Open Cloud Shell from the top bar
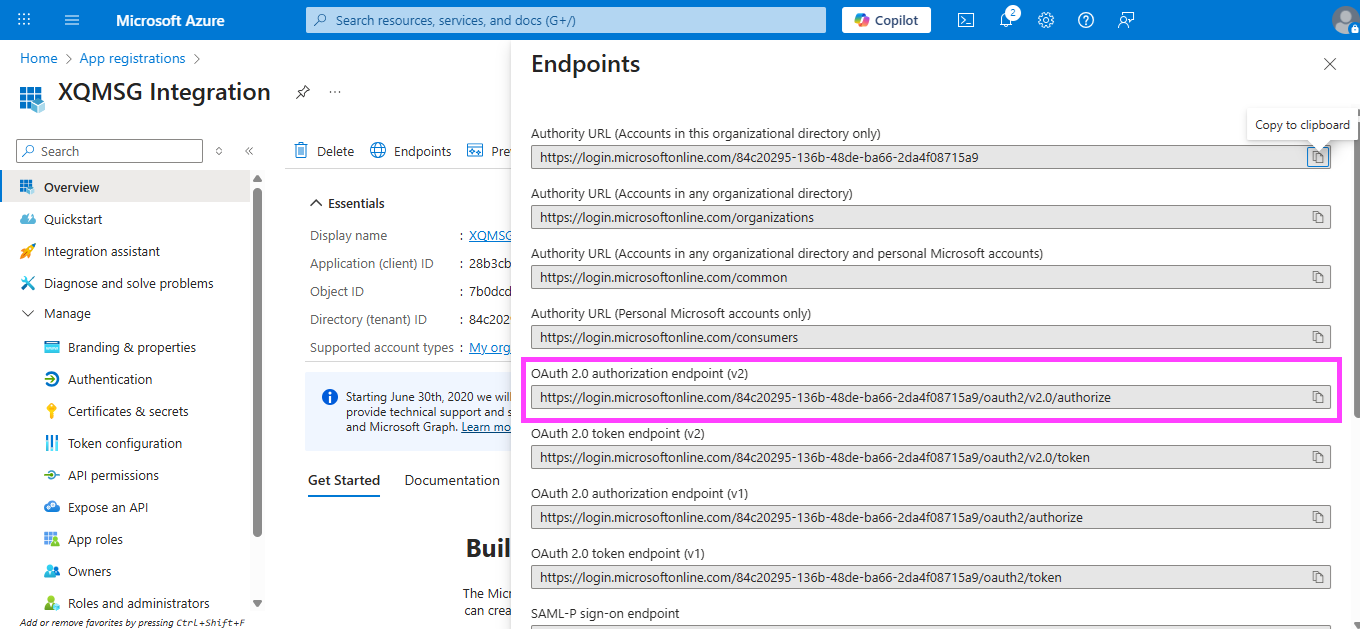The image size is (1360, 629). 966,20
